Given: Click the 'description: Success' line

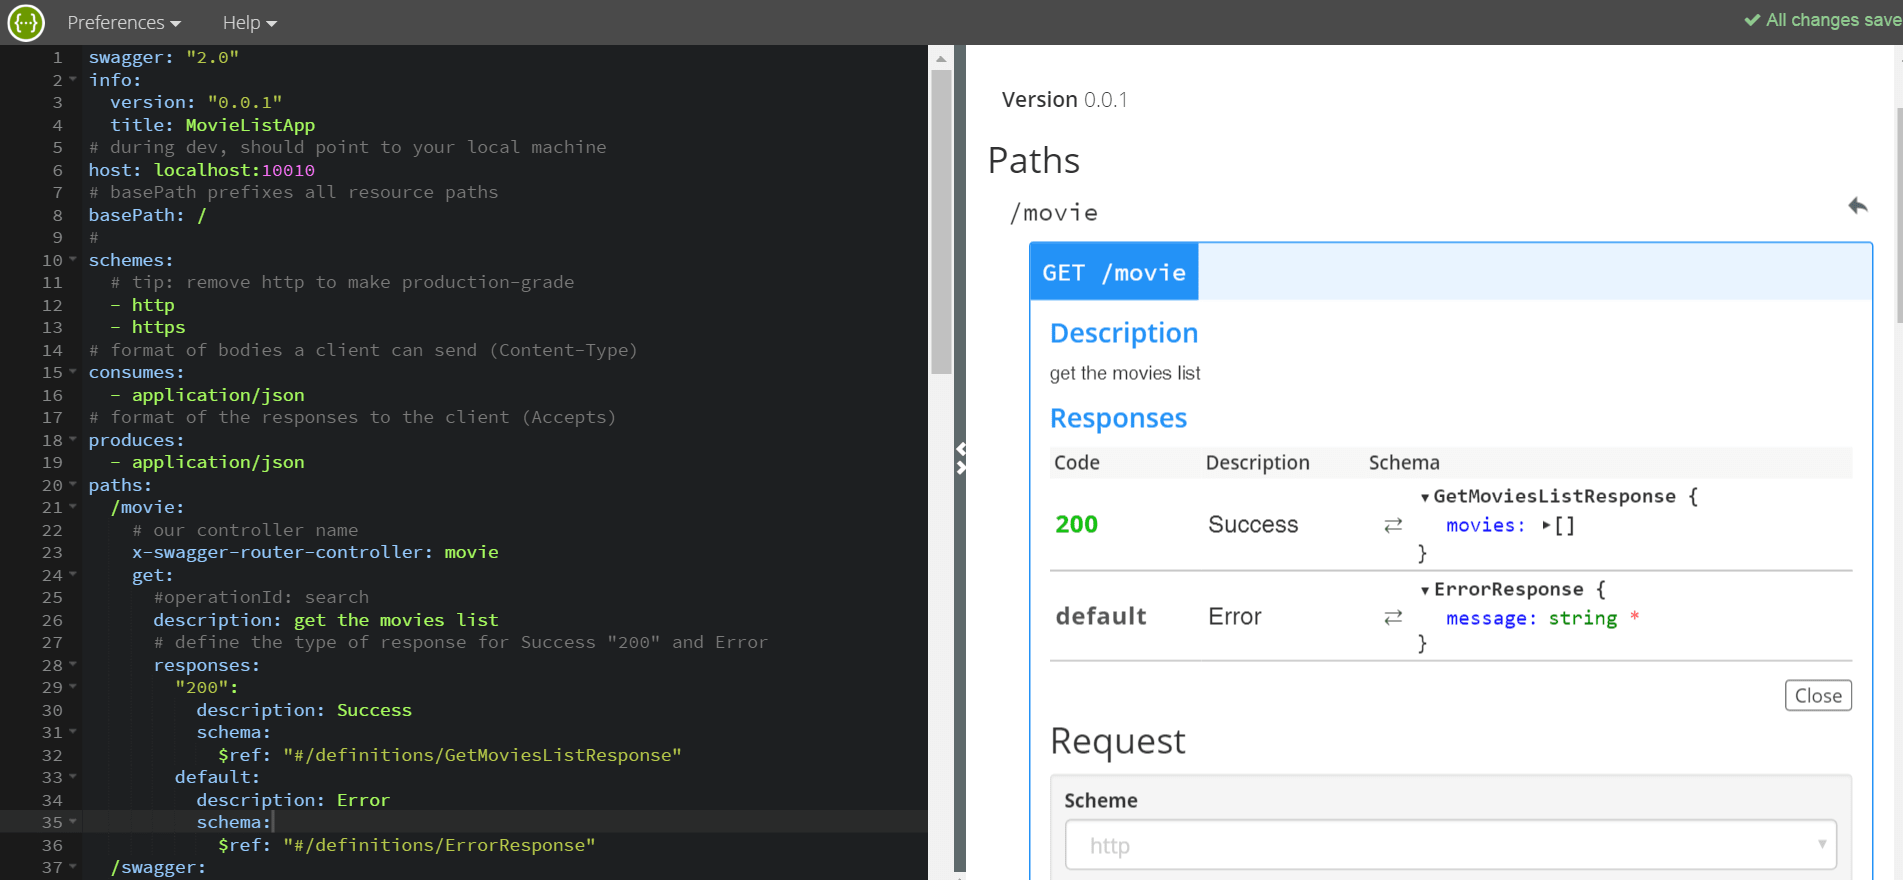Looking at the screenshot, I should pos(304,710).
